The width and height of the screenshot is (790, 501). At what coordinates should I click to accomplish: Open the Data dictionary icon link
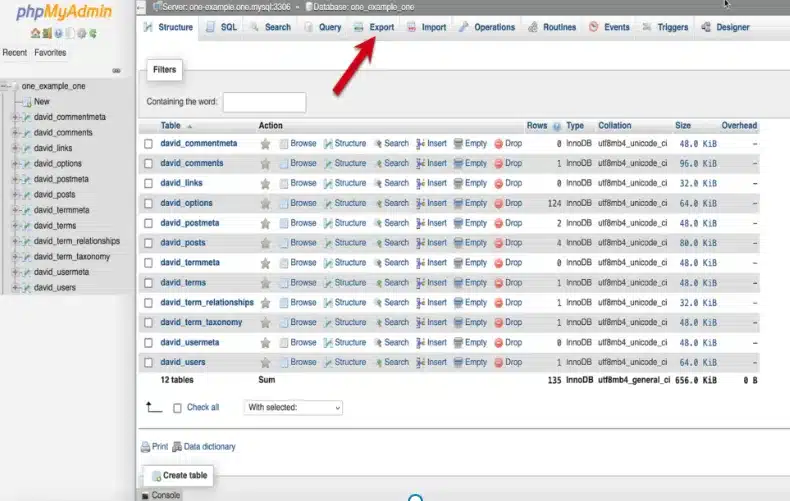pos(177,447)
